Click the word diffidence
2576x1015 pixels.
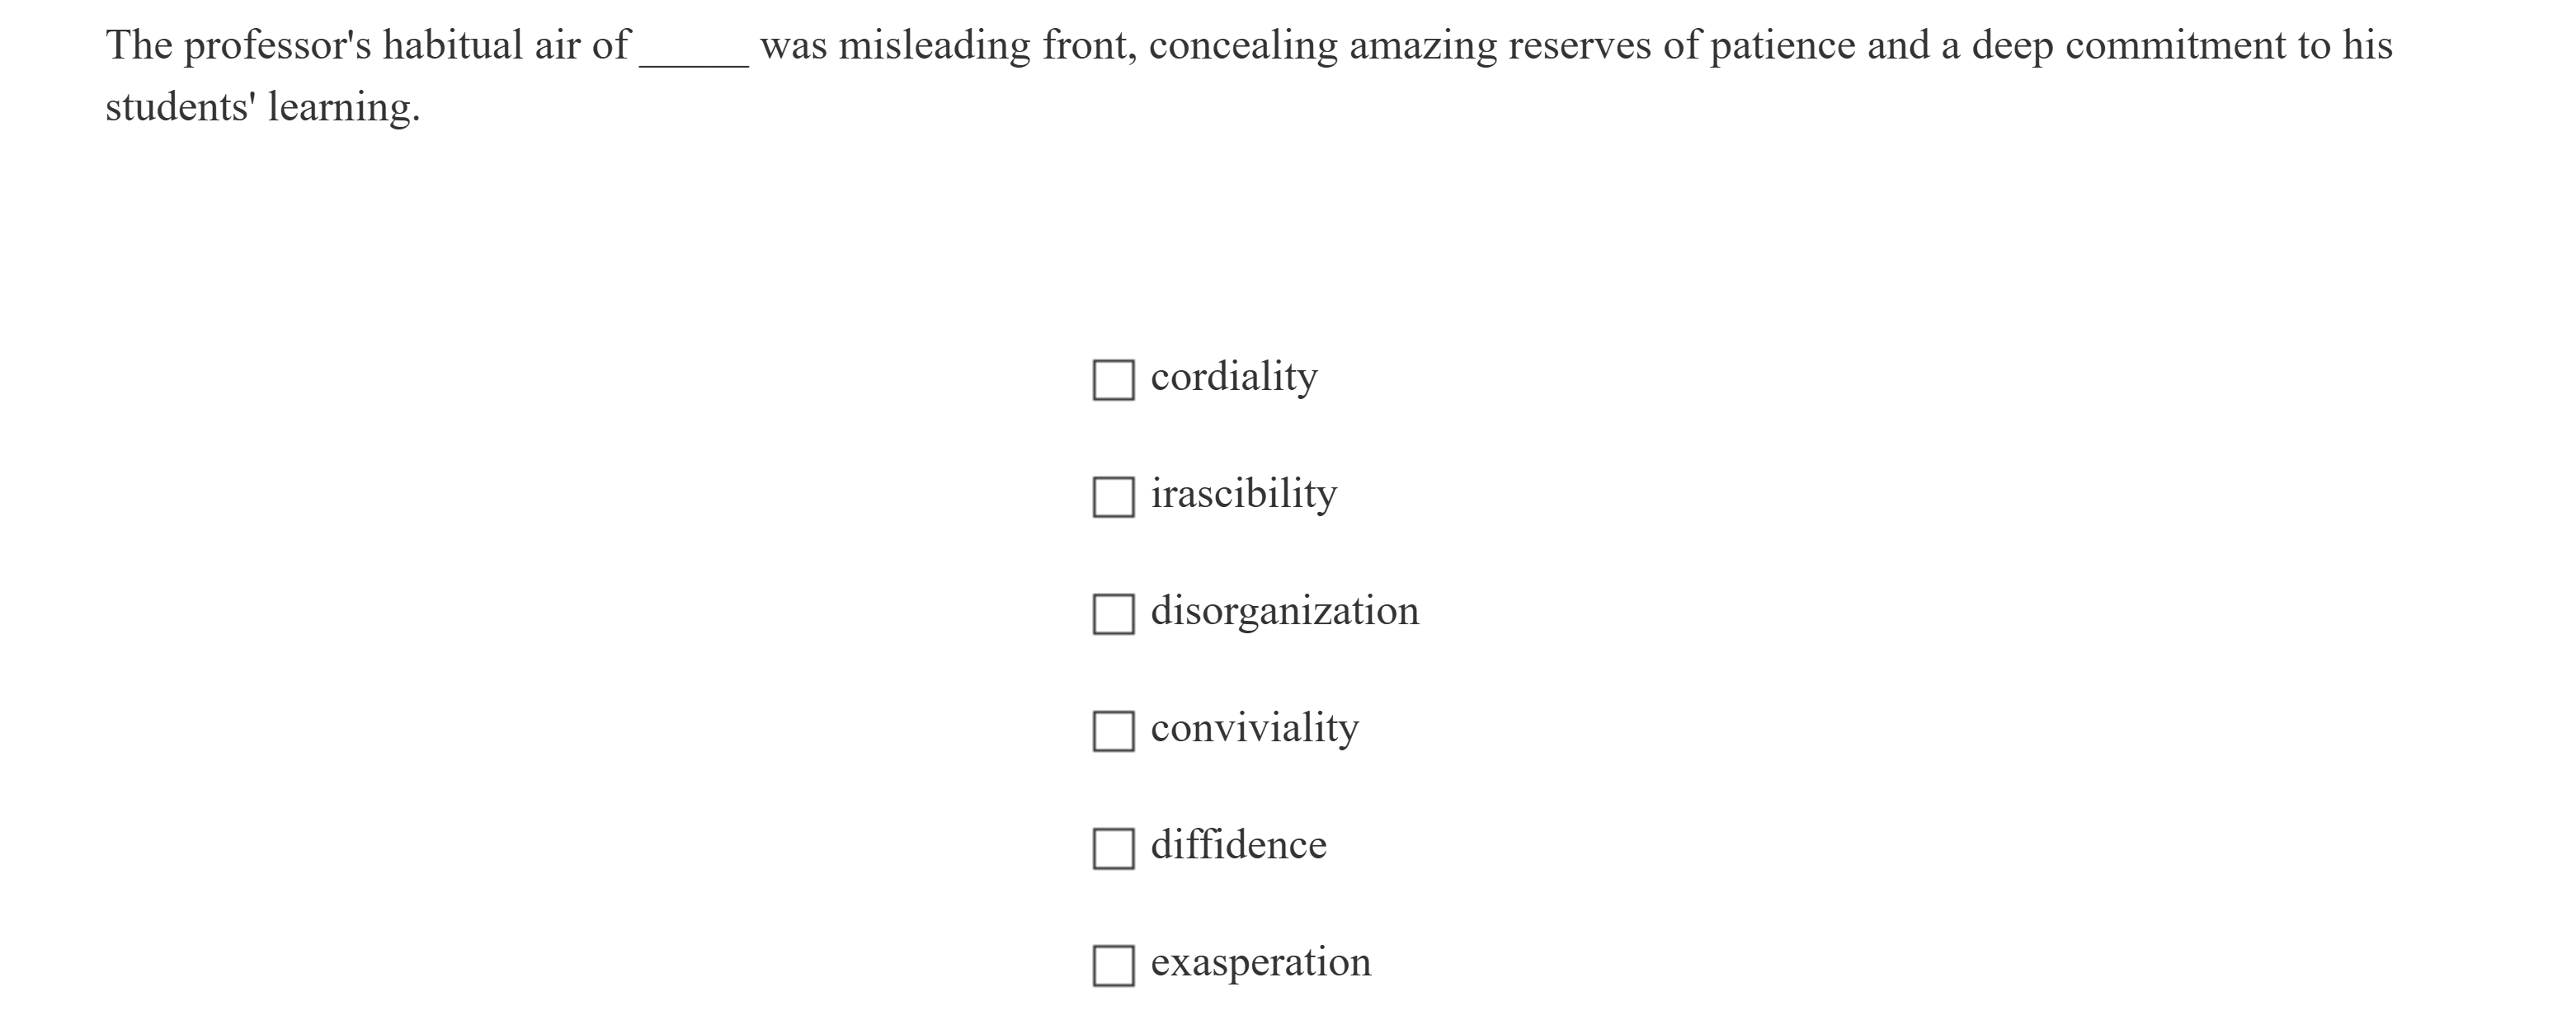click(1238, 846)
